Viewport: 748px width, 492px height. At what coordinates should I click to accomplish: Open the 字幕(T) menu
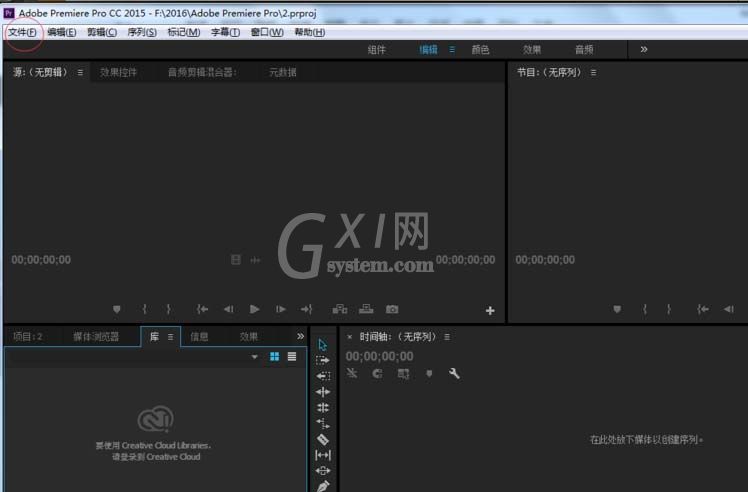coord(225,32)
